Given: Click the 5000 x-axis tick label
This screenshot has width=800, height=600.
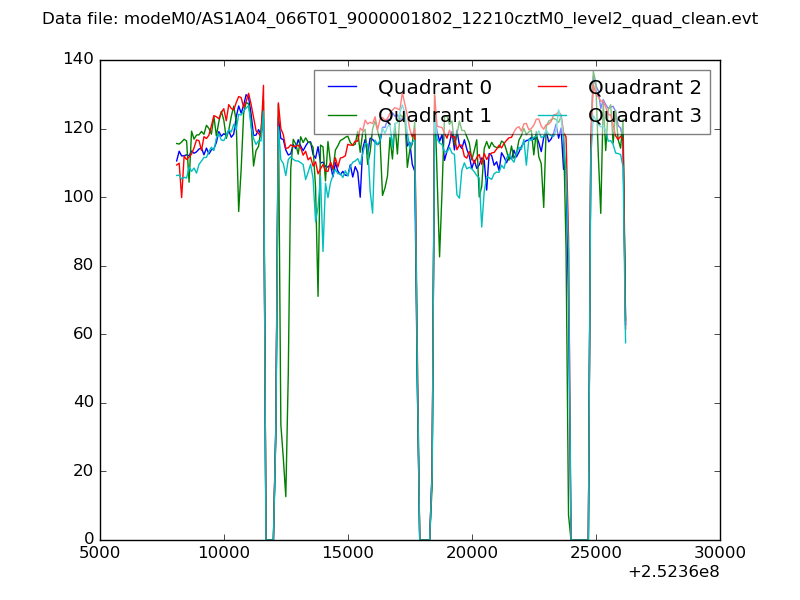Looking at the screenshot, I should [x=100, y=553].
